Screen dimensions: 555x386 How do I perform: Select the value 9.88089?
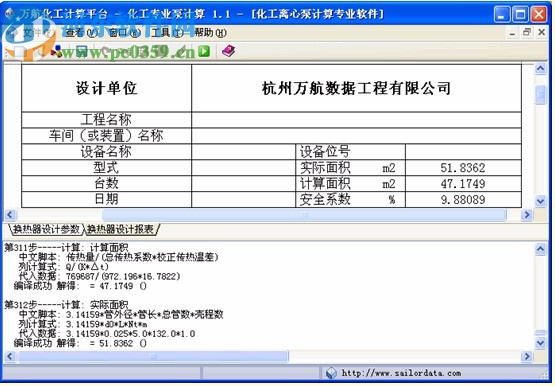pos(463,200)
